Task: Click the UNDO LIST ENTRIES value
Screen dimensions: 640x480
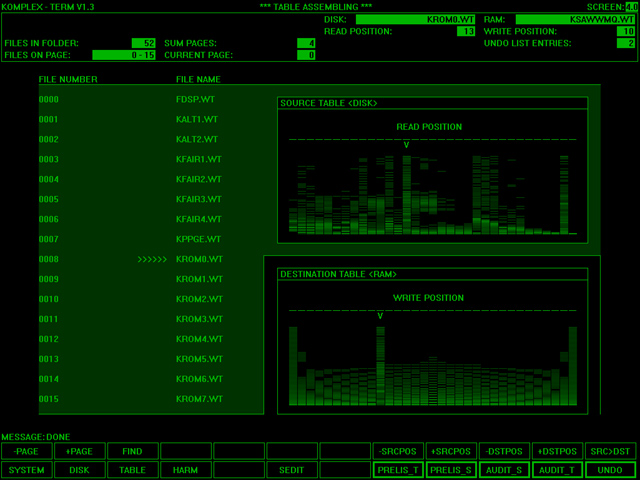Action: (x=626, y=43)
